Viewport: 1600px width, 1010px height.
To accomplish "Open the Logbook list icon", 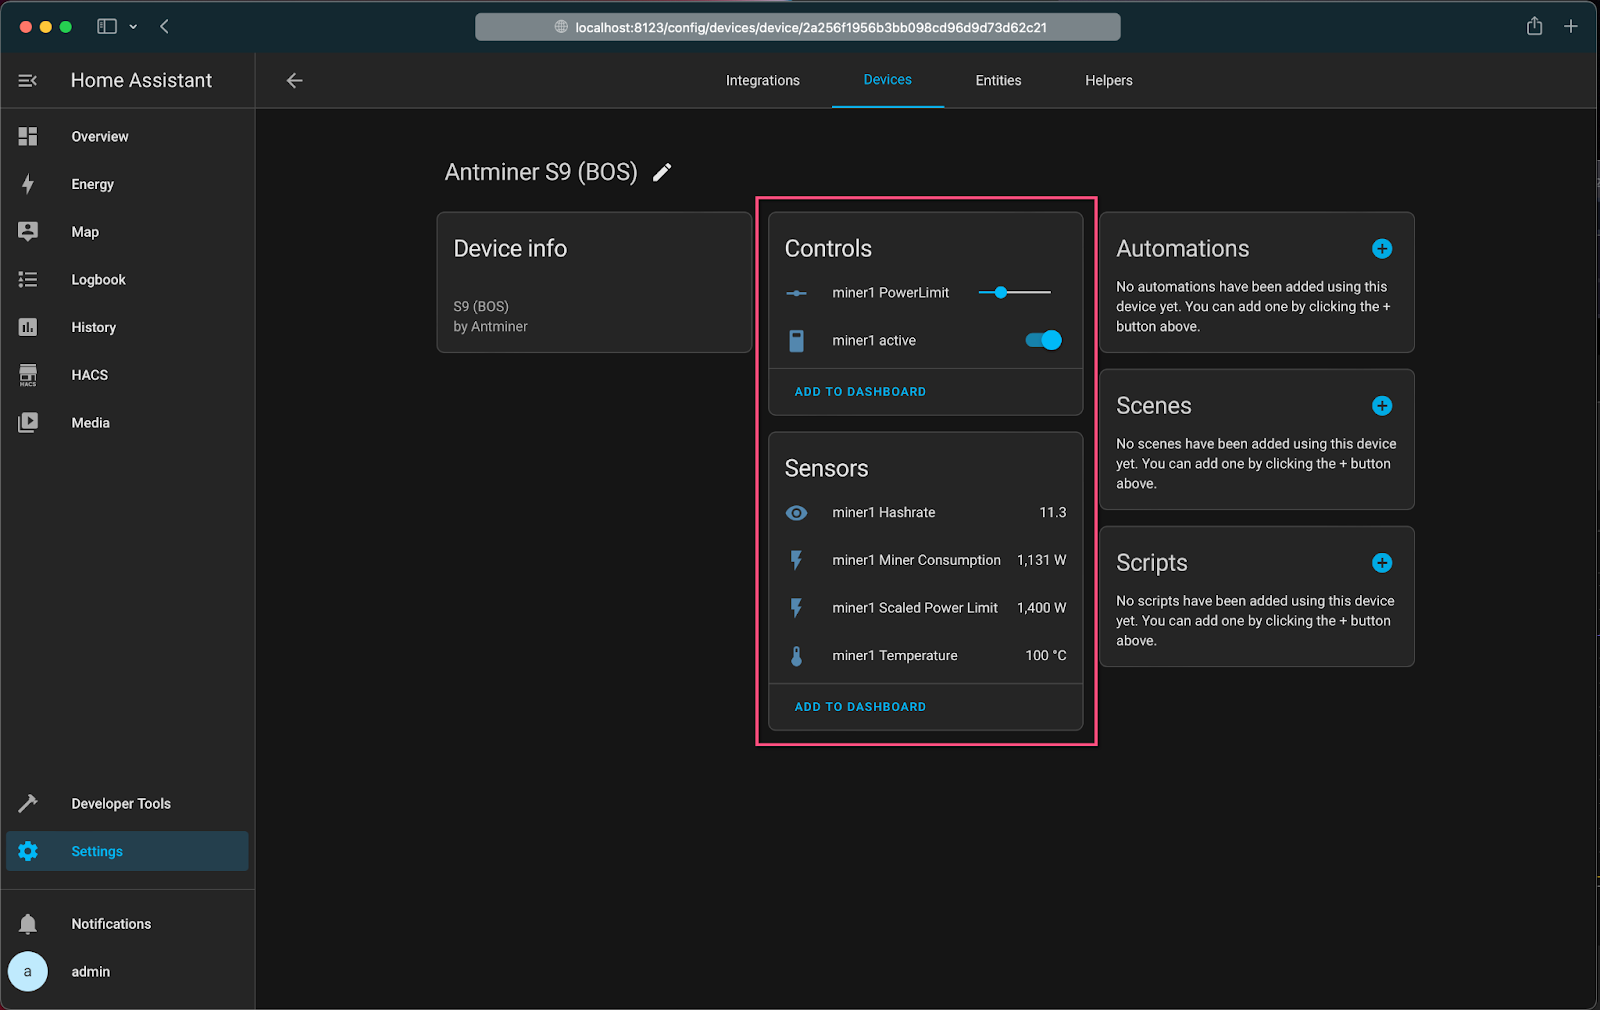I will [x=28, y=279].
